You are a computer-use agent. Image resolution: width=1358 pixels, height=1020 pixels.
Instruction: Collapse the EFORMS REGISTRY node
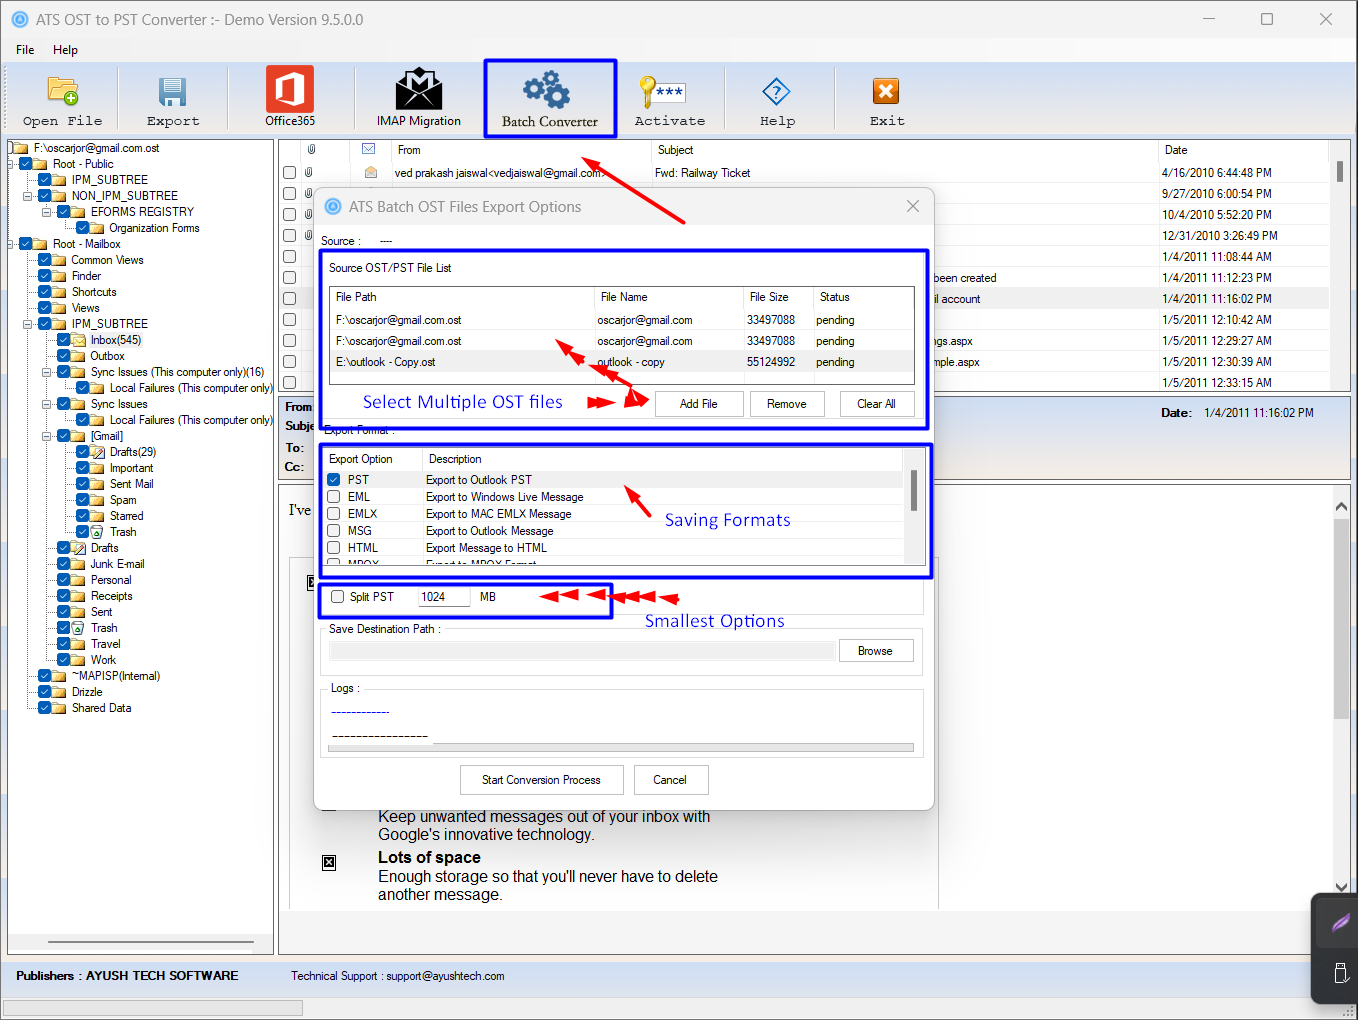tap(47, 212)
